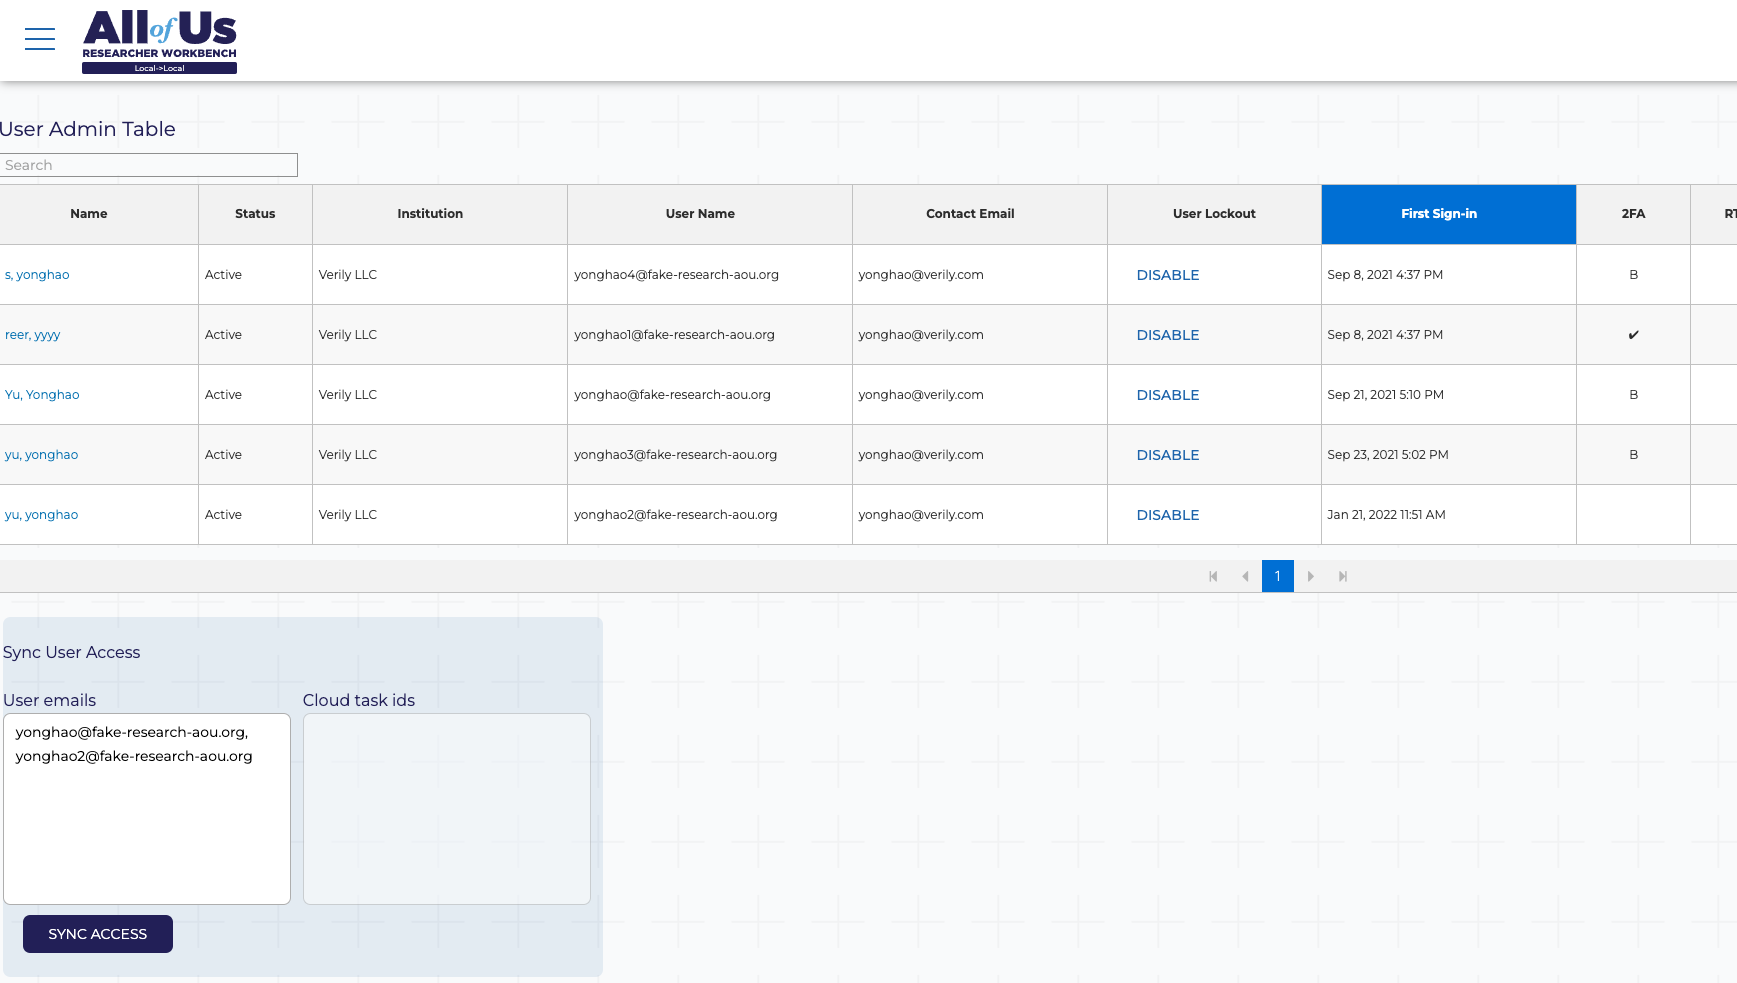Image resolution: width=1737 pixels, height=983 pixels.
Task: Disable lockout for yonghao4@fake-research-aou.org
Action: coord(1167,274)
